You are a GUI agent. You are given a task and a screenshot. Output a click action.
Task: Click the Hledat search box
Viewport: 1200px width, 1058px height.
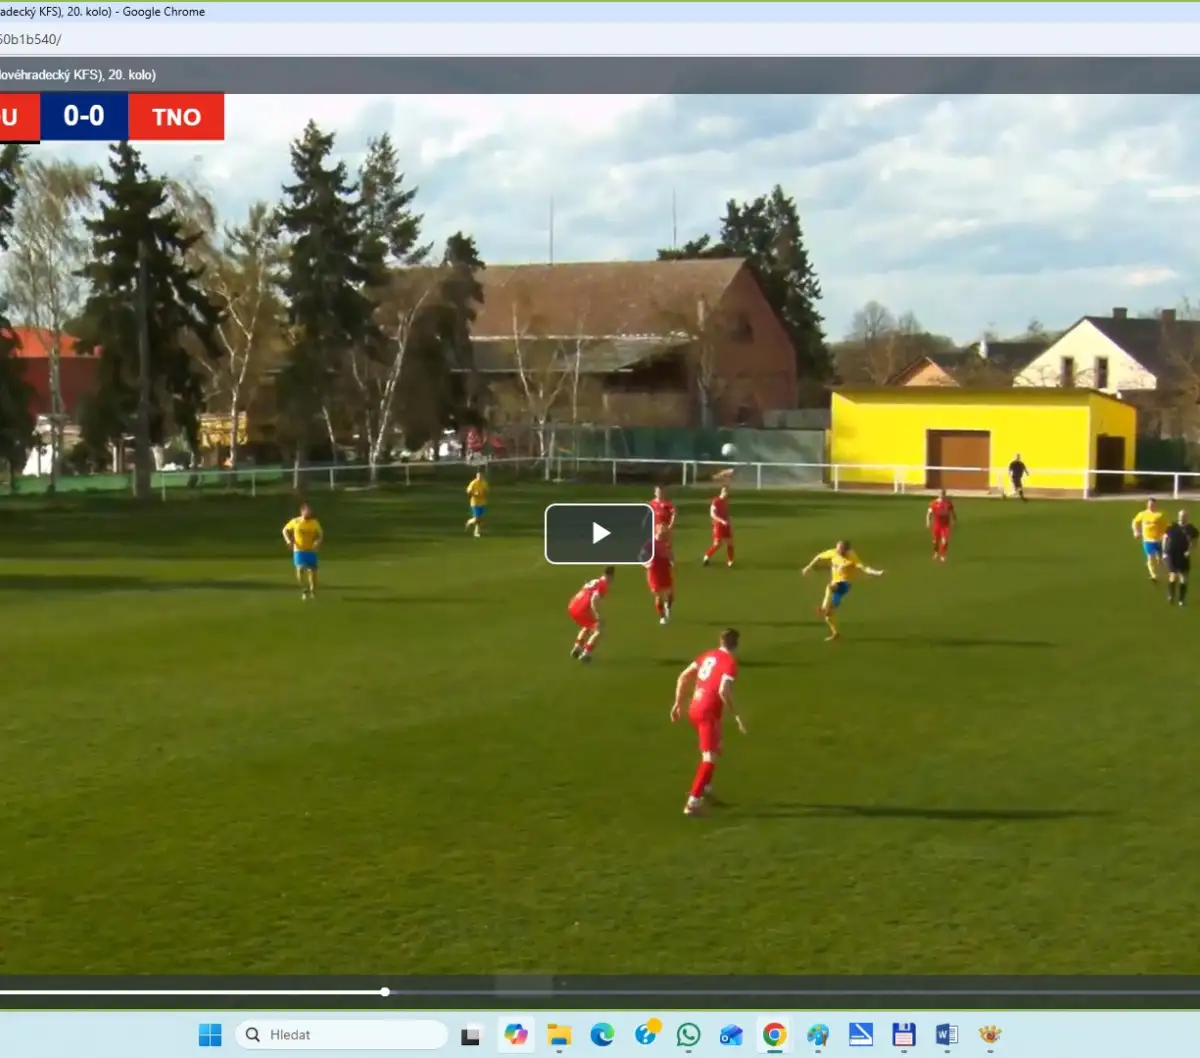340,1034
